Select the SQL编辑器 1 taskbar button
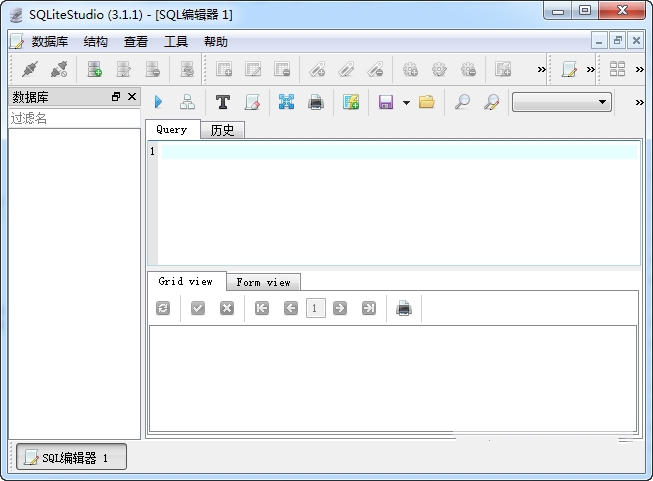This screenshot has width=653, height=481. [71, 457]
